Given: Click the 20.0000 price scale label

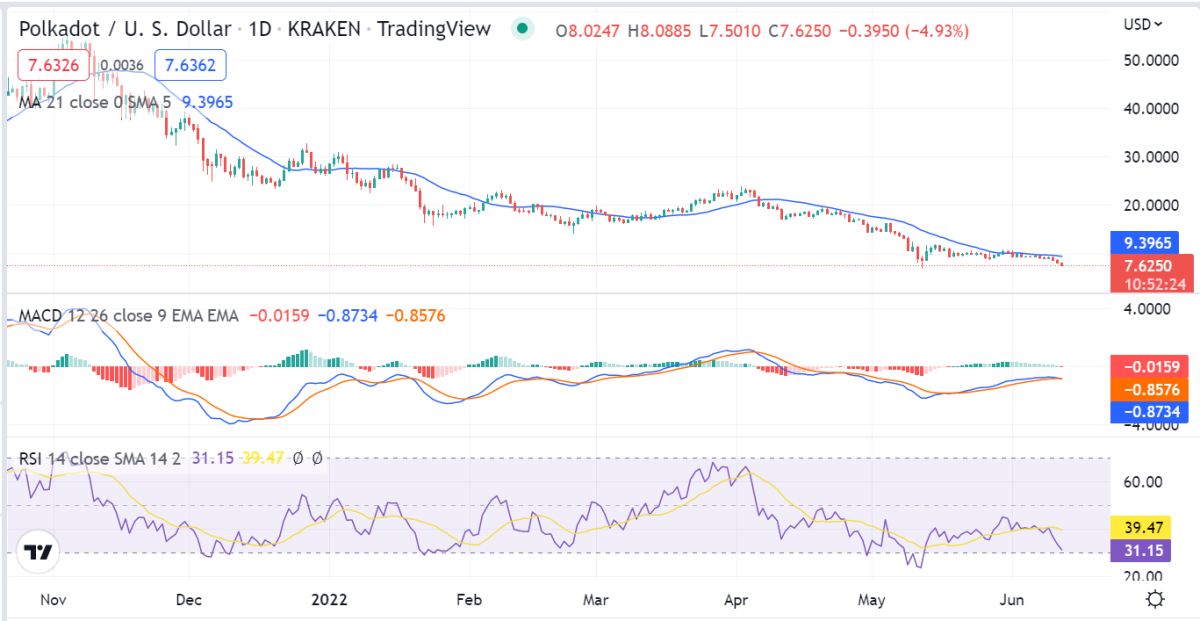Looking at the screenshot, I should 1151,205.
